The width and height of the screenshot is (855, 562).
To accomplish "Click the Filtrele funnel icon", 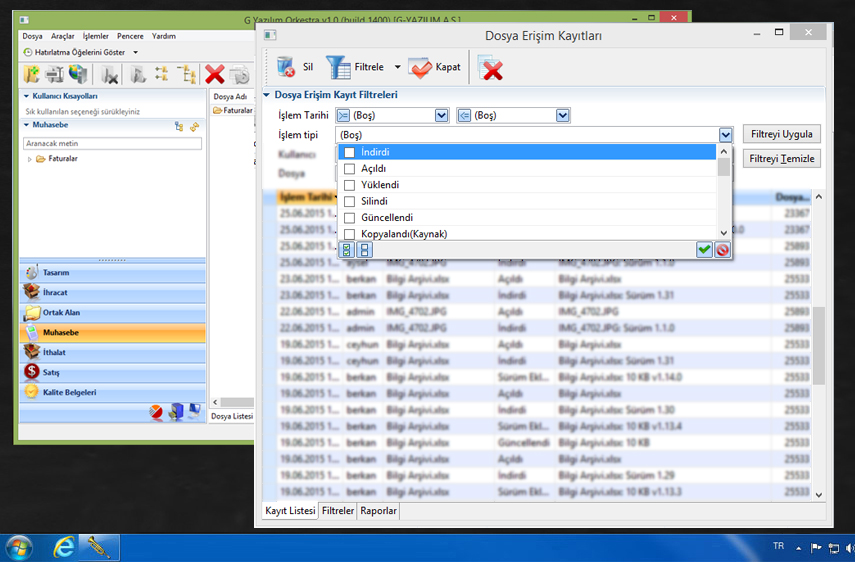I will point(338,67).
